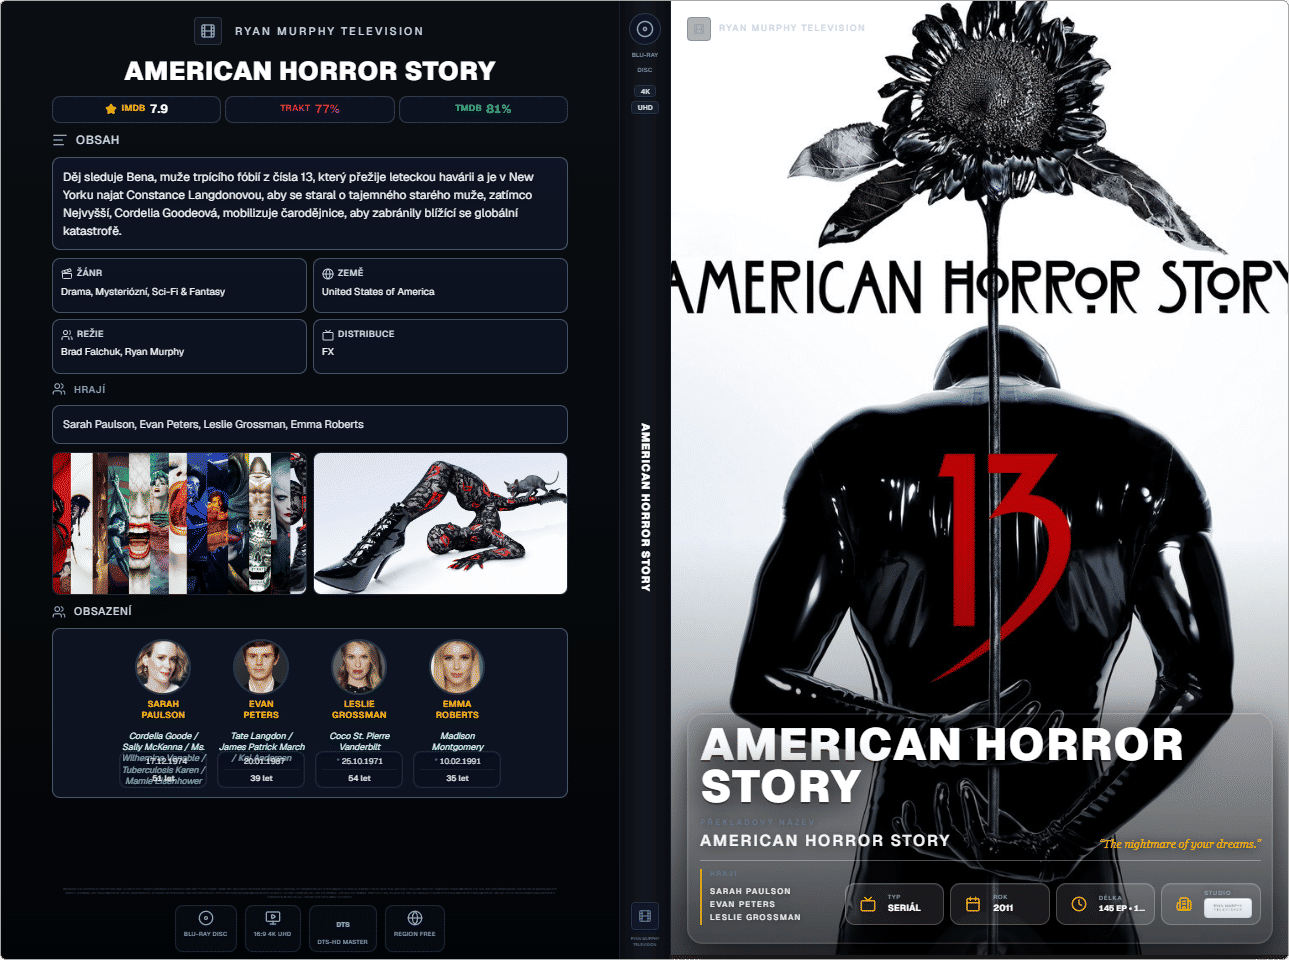Click the directors text 'Brad Falchuk, Ryan Murphy'
The width and height of the screenshot is (1289, 960).
point(123,352)
